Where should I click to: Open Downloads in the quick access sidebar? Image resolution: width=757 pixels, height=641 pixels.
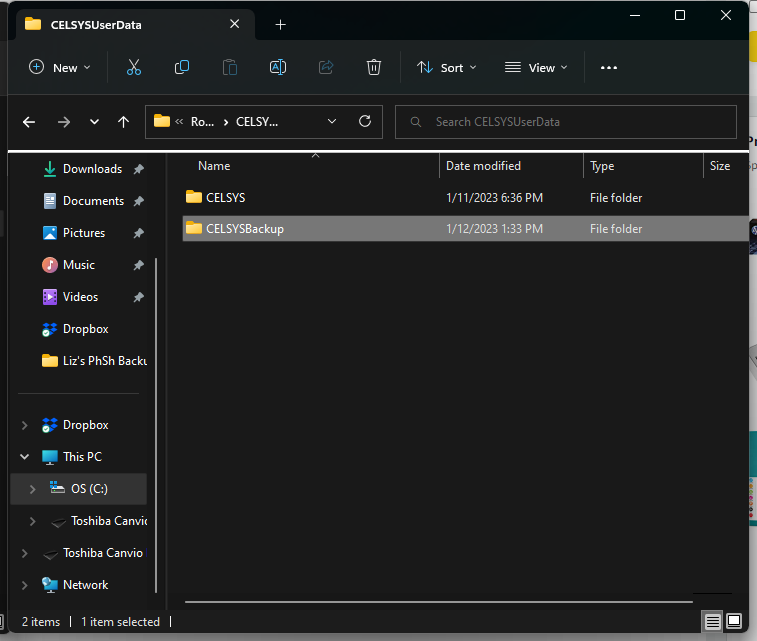click(x=92, y=169)
